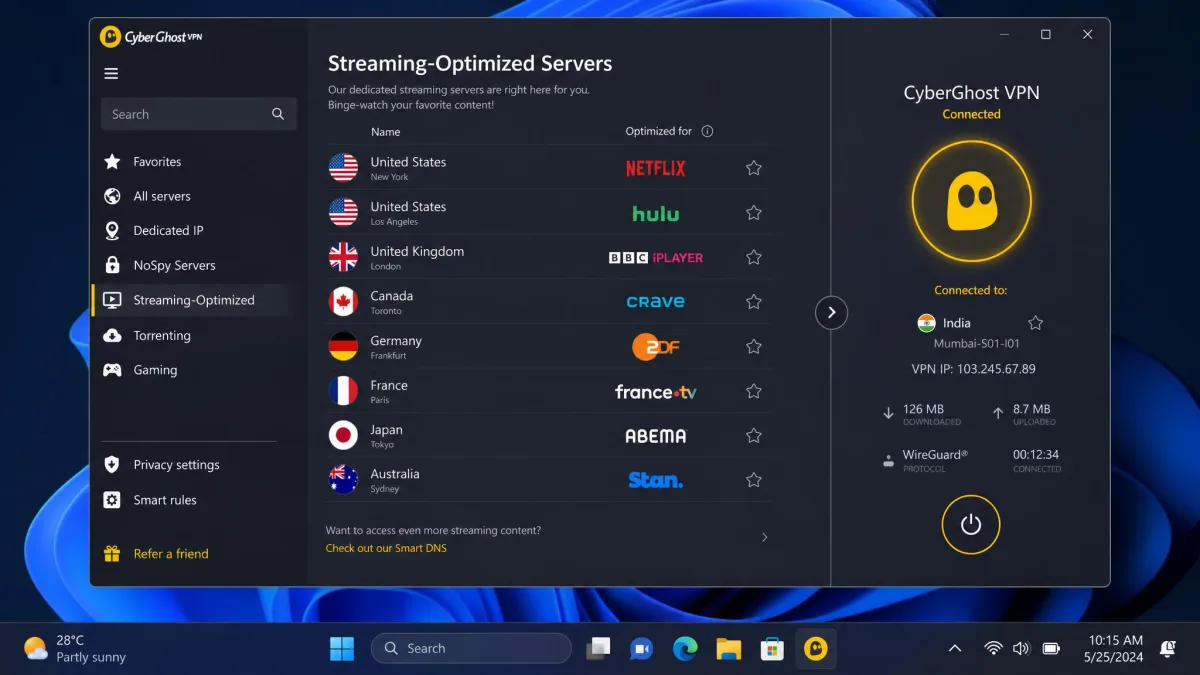The width and height of the screenshot is (1200, 675).
Task: Open File Explorer from the taskbar
Action: (728, 649)
